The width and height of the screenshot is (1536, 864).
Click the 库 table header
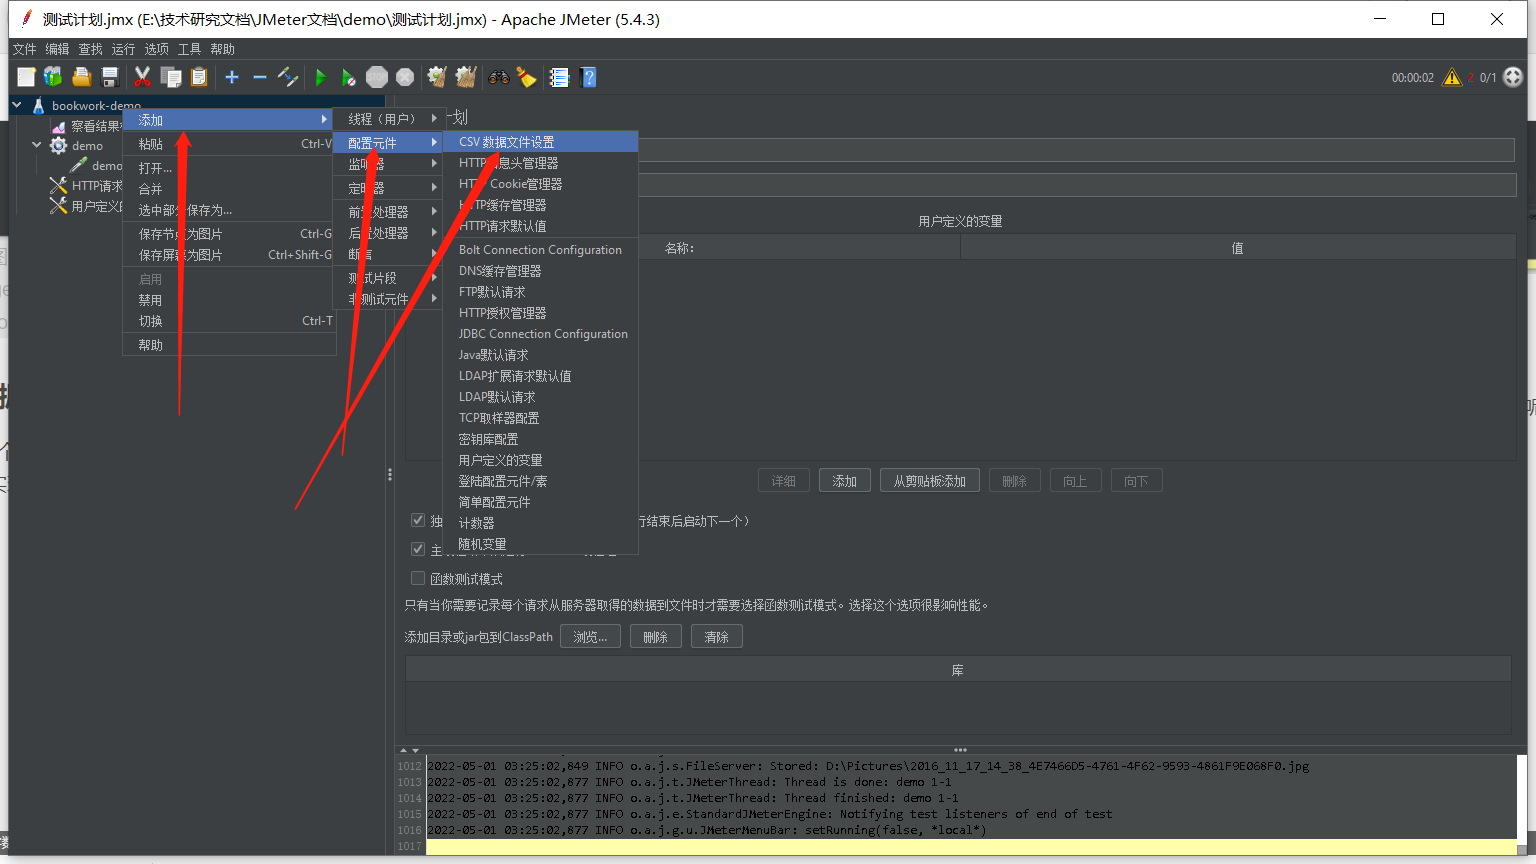pyautogui.click(x=958, y=670)
